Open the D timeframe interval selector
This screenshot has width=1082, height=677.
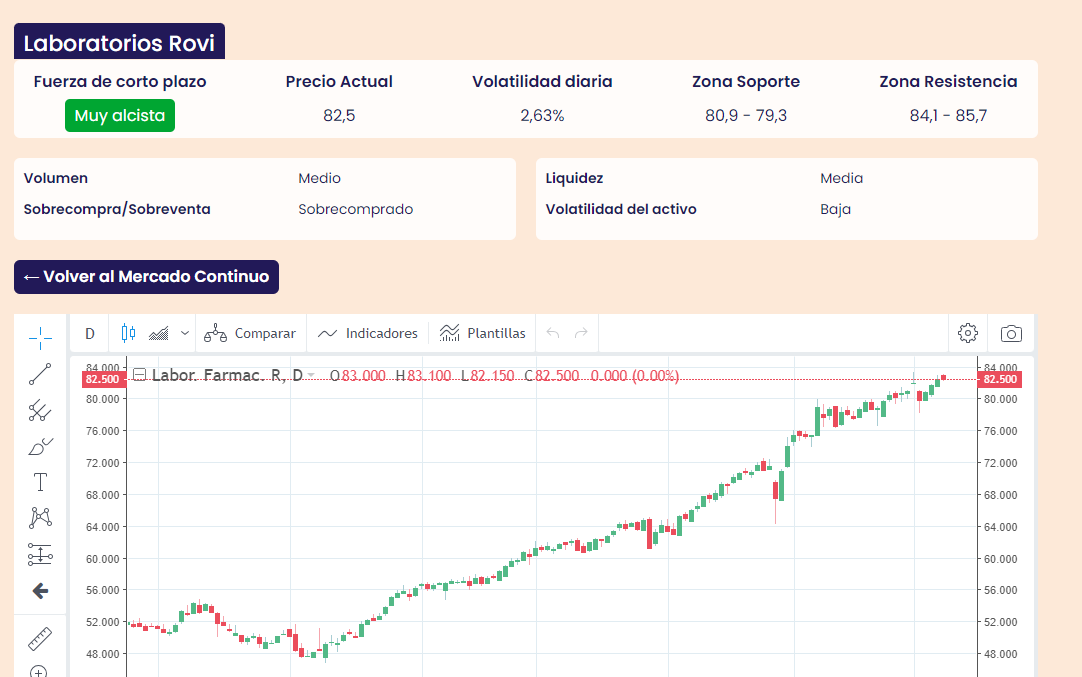coord(90,334)
